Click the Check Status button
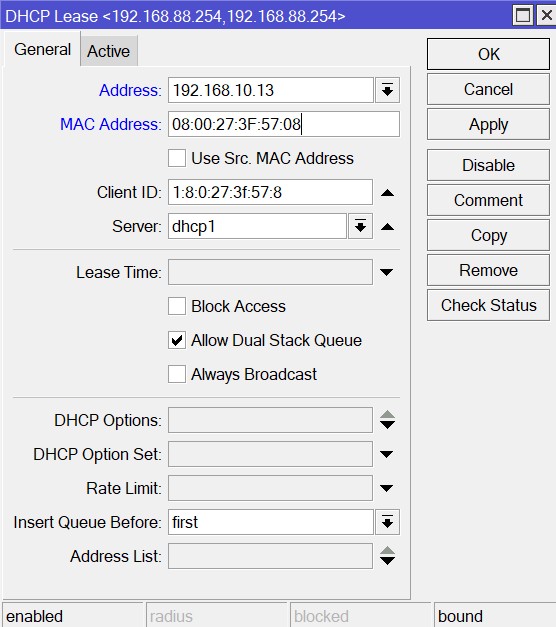Screen dimensions: 556x627 [x=488, y=306]
